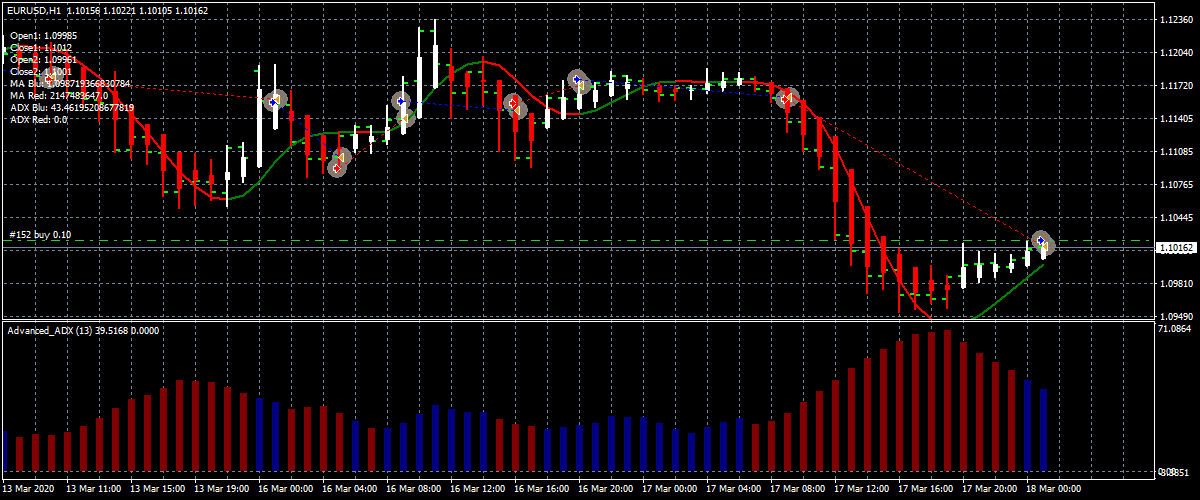Click the red sell arrow near 16 Mar 15:00

tap(513, 103)
